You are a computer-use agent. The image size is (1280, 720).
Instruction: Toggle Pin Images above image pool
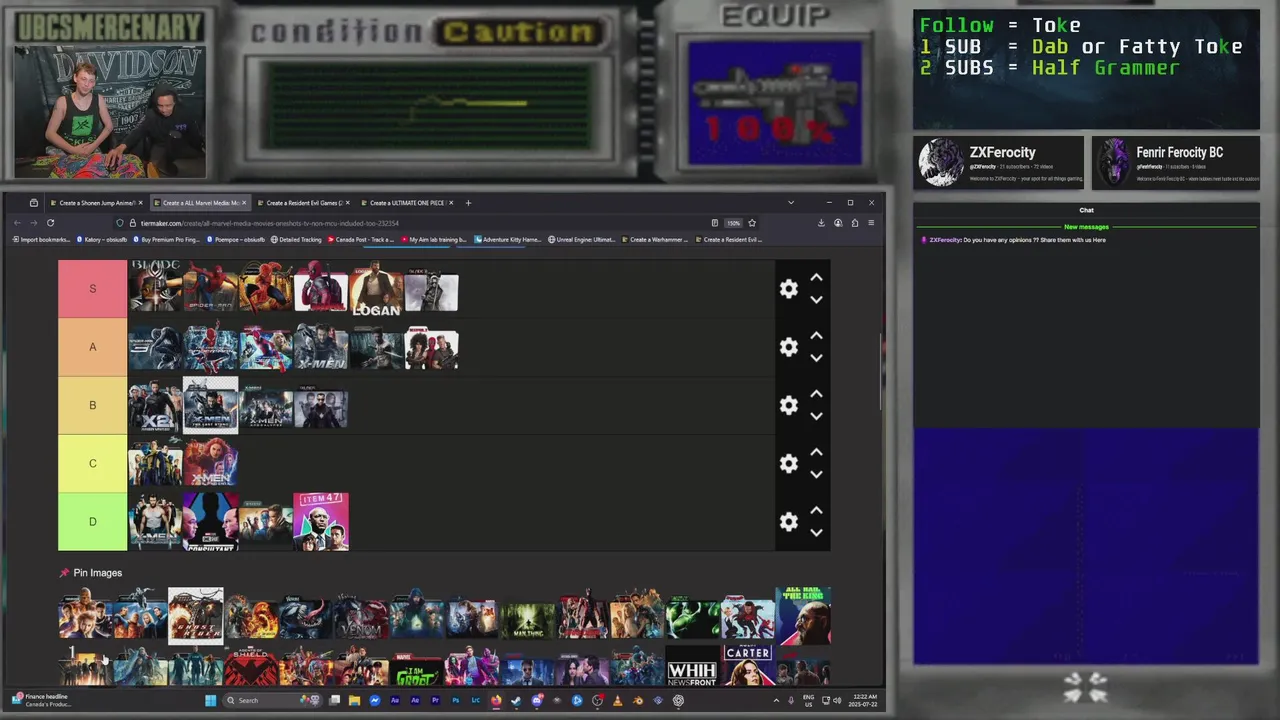(91, 573)
